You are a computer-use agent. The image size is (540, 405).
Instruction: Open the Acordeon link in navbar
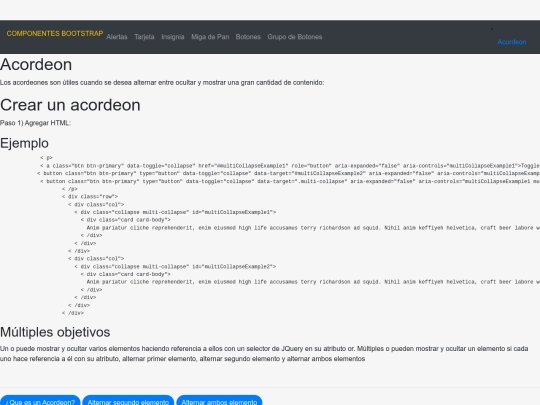pyautogui.click(x=512, y=42)
